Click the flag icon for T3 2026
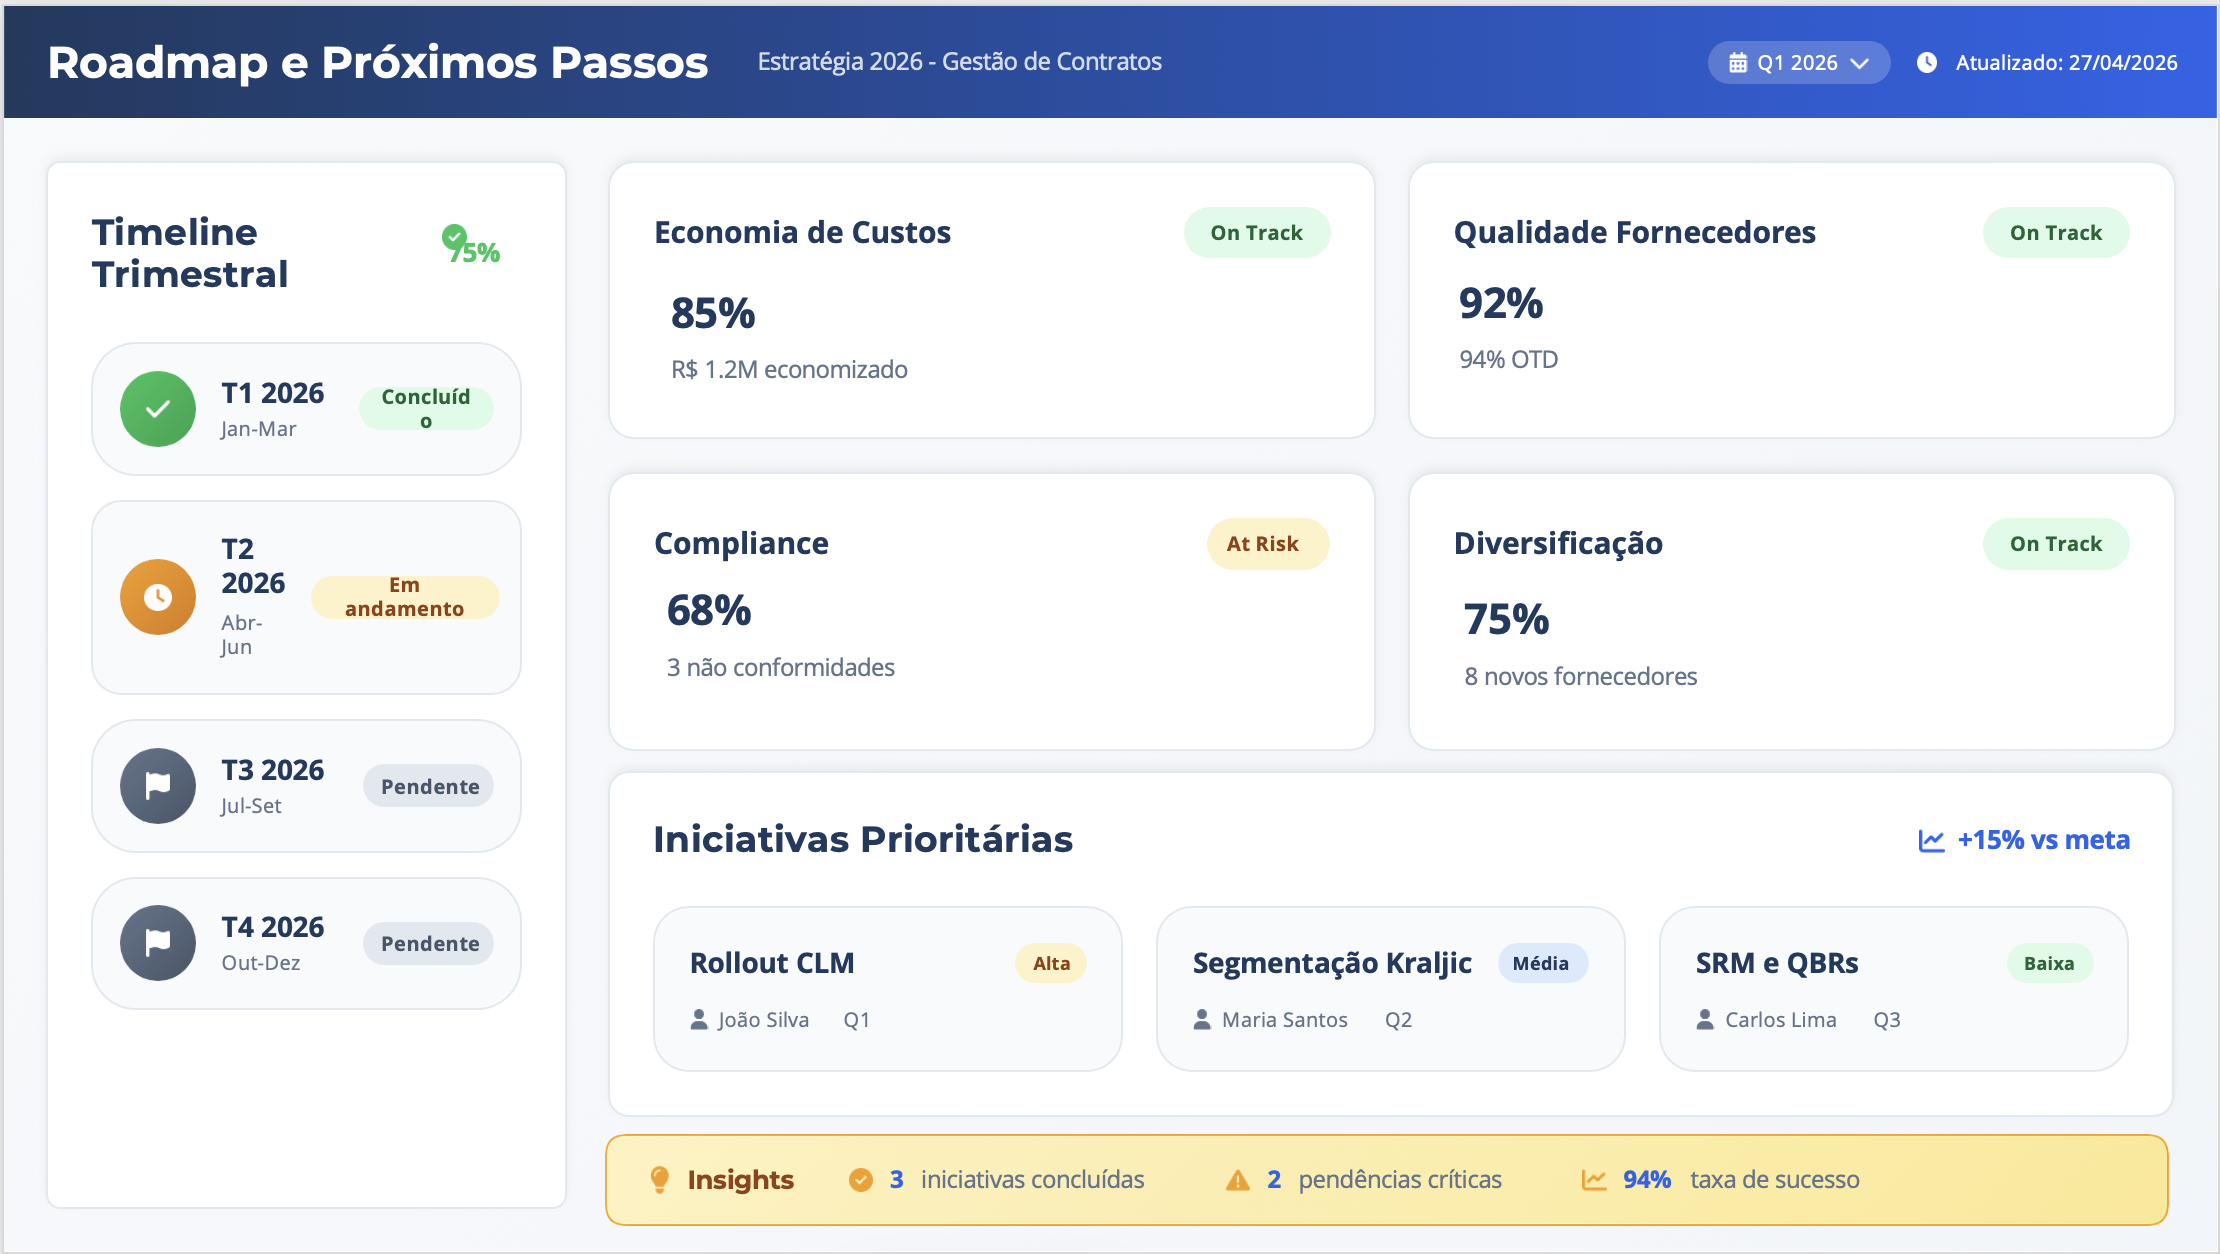Viewport: 2220px width, 1254px height. point(158,786)
